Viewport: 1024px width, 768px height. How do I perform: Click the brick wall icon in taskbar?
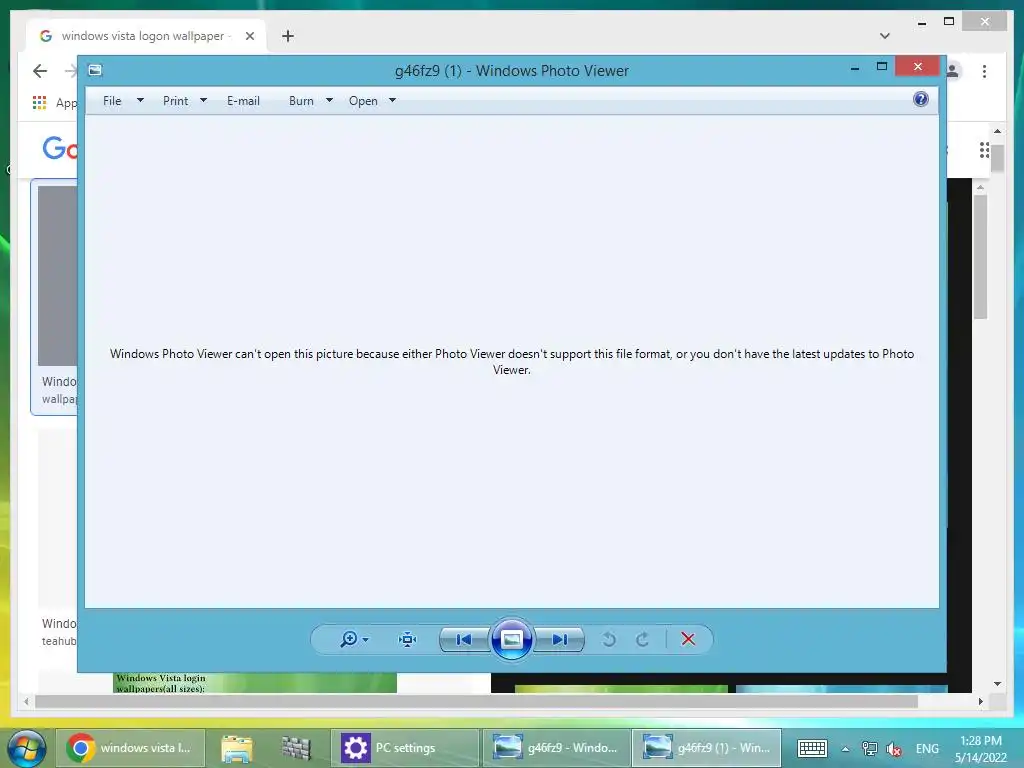pos(296,748)
